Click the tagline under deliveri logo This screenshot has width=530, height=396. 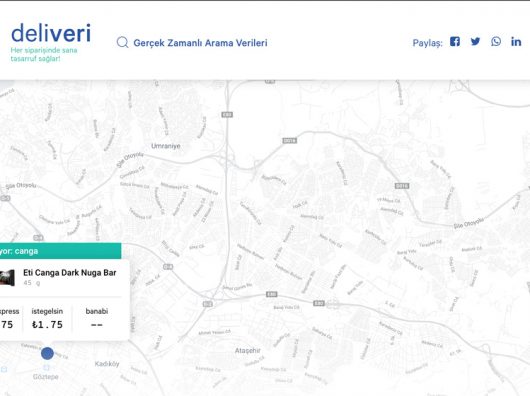click(x=44, y=54)
